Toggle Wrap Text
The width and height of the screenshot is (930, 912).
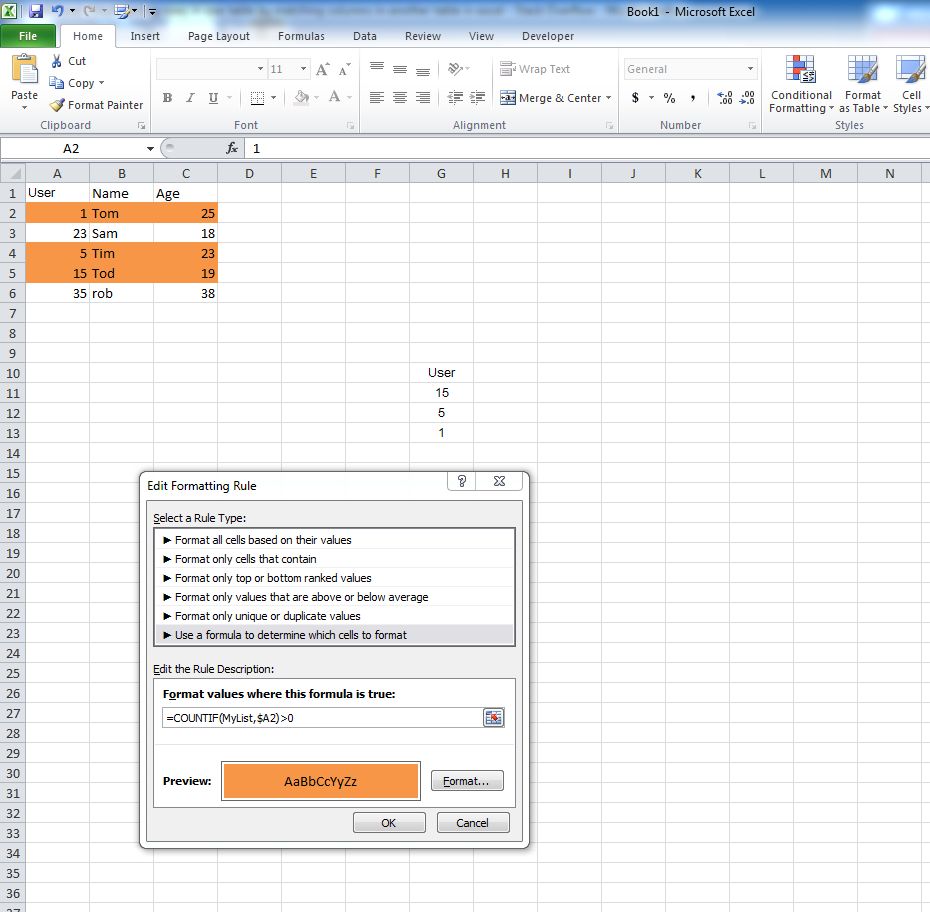534,69
